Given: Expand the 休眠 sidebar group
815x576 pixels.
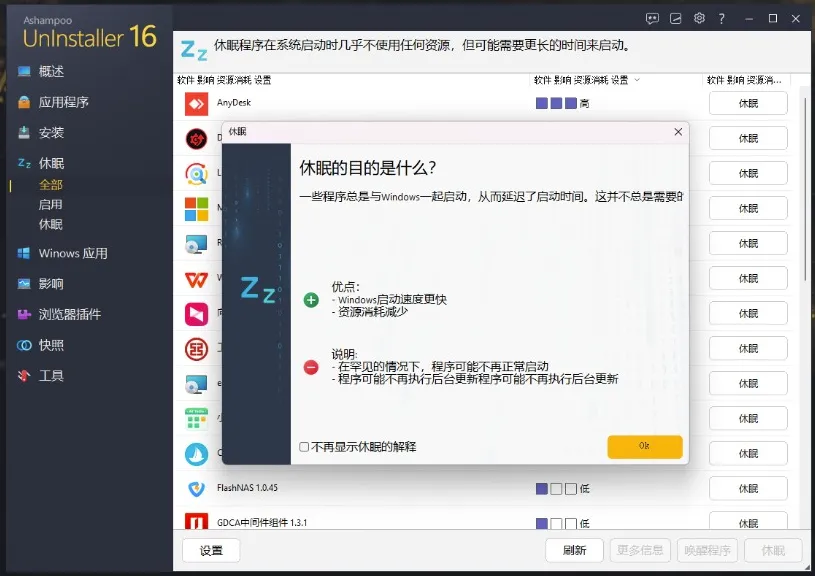Looking at the screenshot, I should click(x=53, y=162).
